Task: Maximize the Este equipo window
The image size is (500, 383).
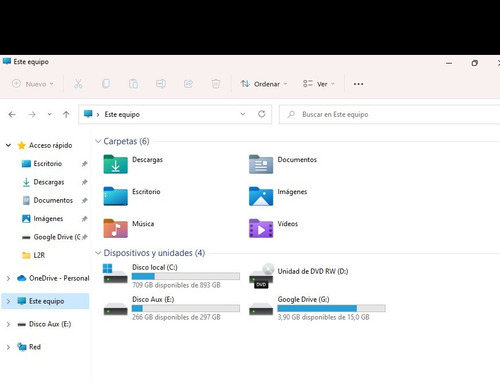Action: 475,63
